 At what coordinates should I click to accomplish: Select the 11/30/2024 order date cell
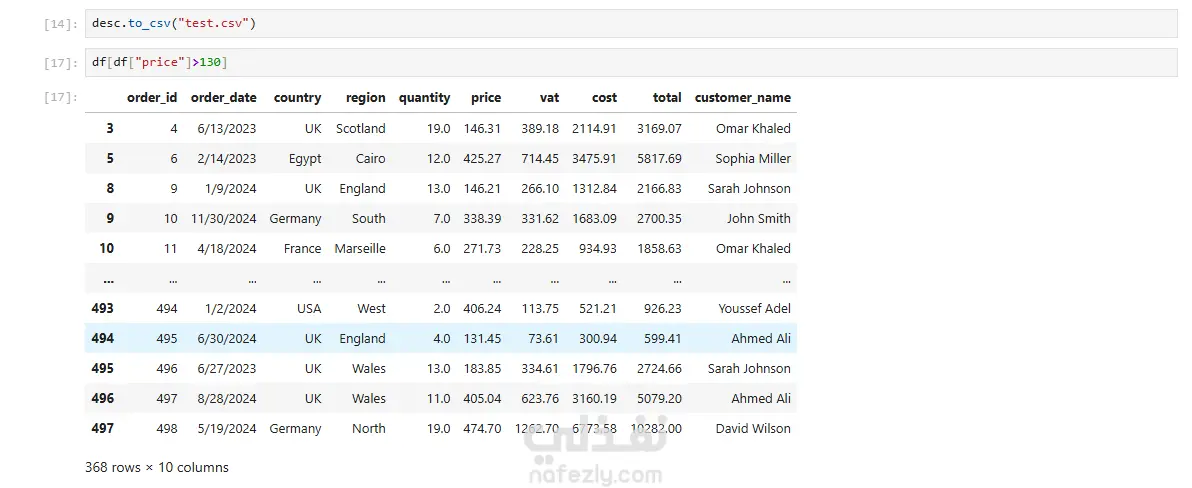[224, 219]
